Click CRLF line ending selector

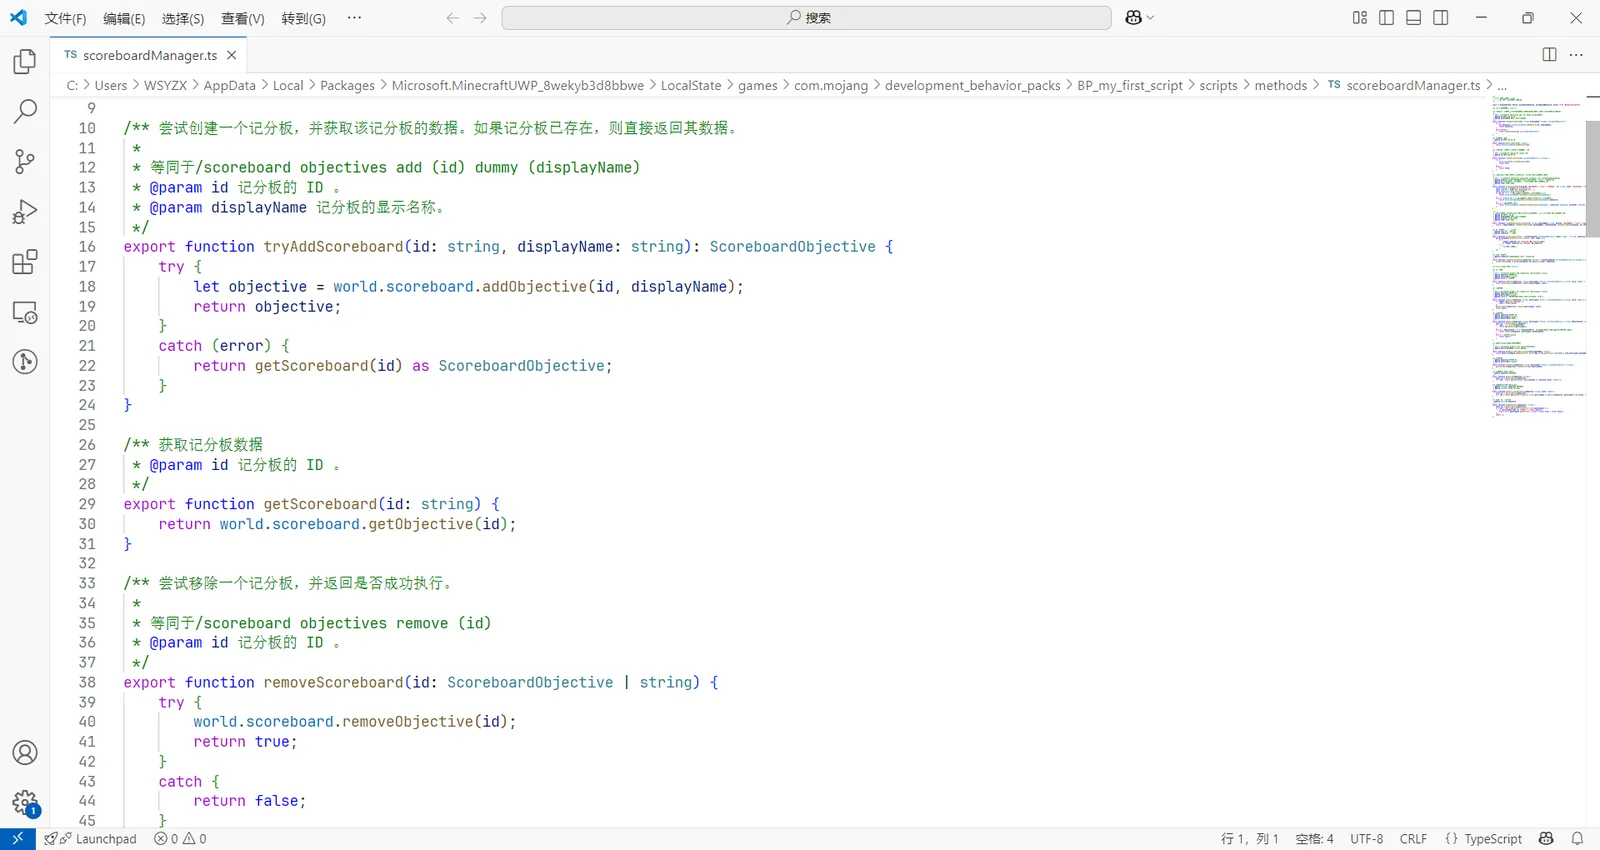[x=1413, y=839]
